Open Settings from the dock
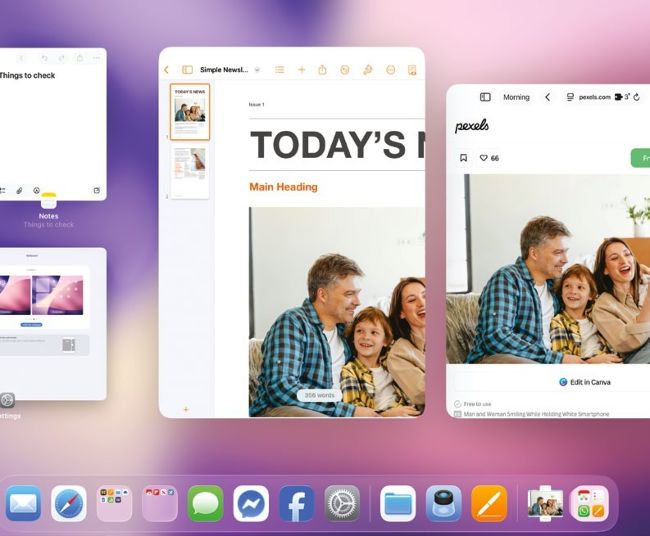The width and height of the screenshot is (650, 536). (342, 503)
